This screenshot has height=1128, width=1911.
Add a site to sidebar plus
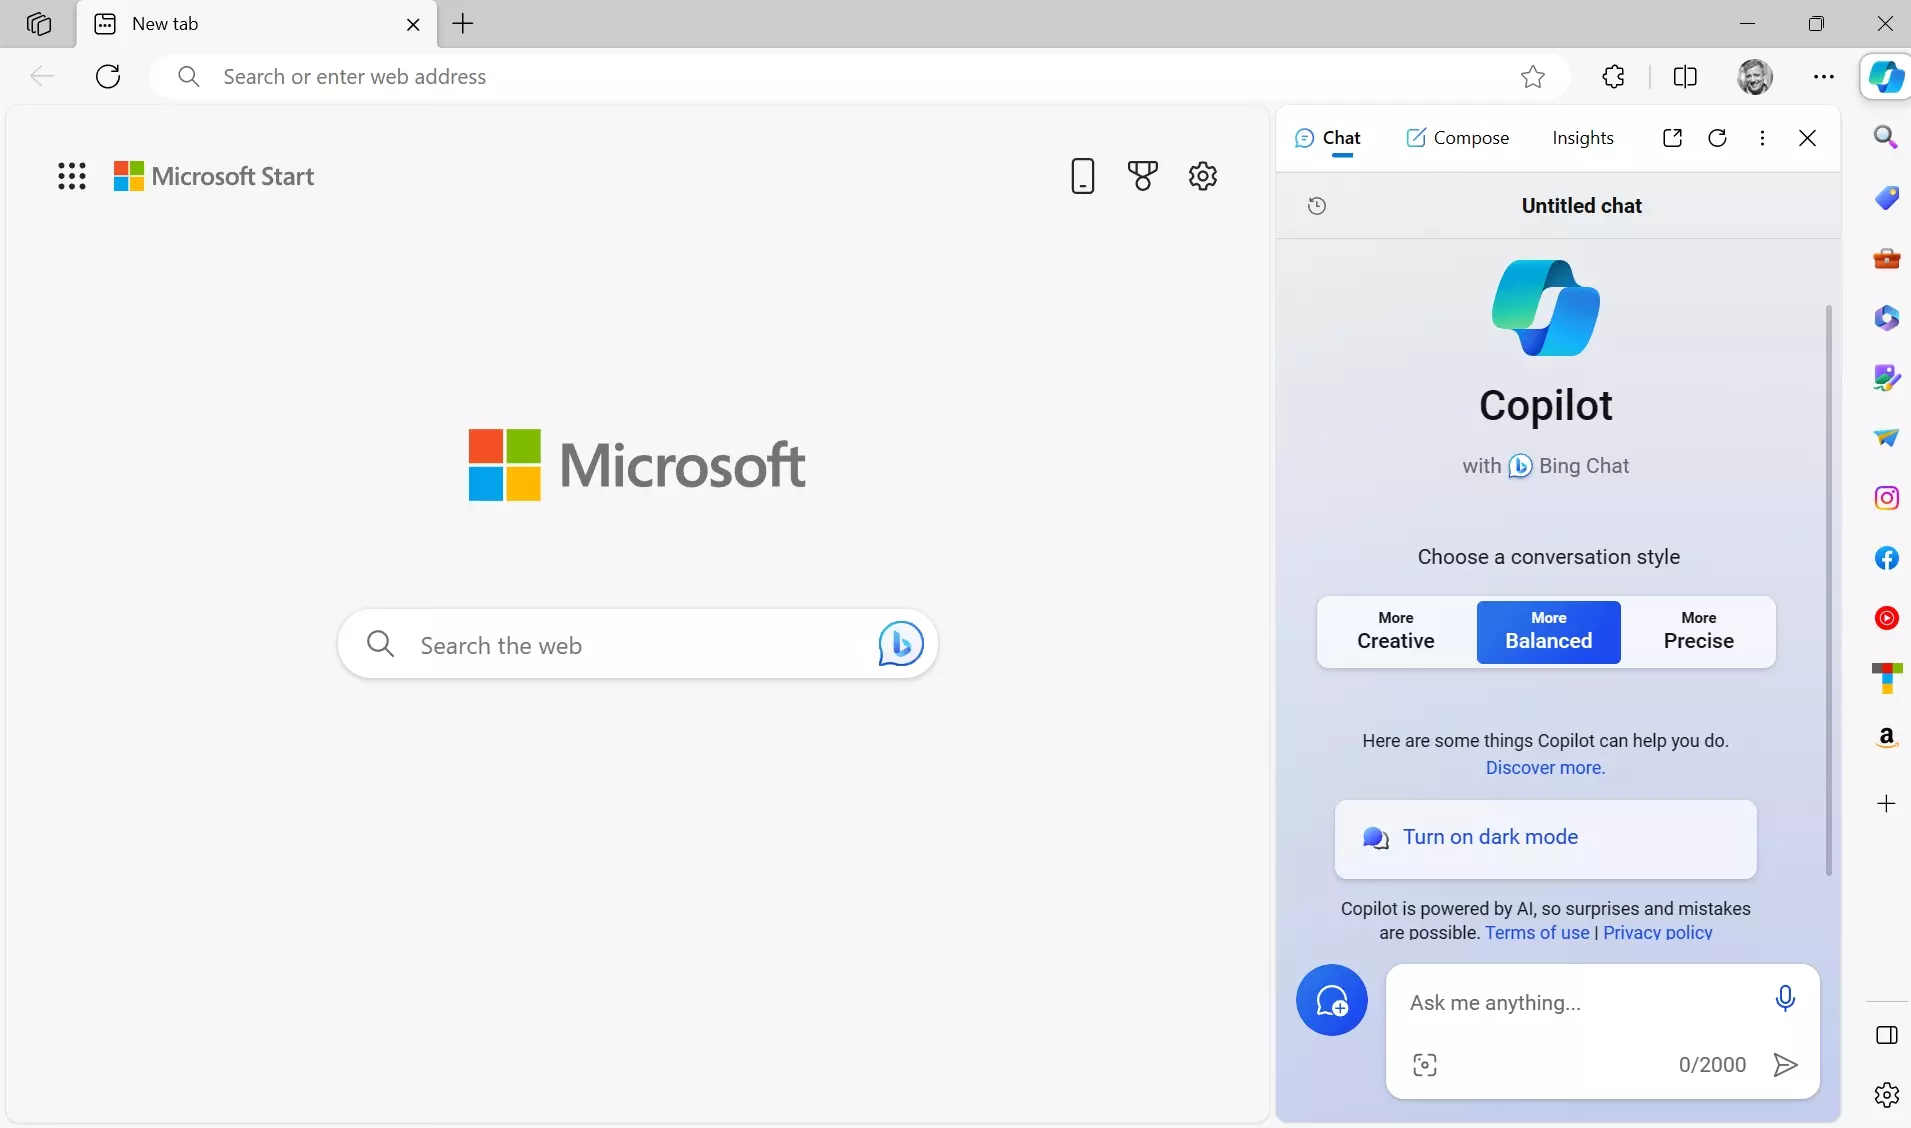(1886, 804)
